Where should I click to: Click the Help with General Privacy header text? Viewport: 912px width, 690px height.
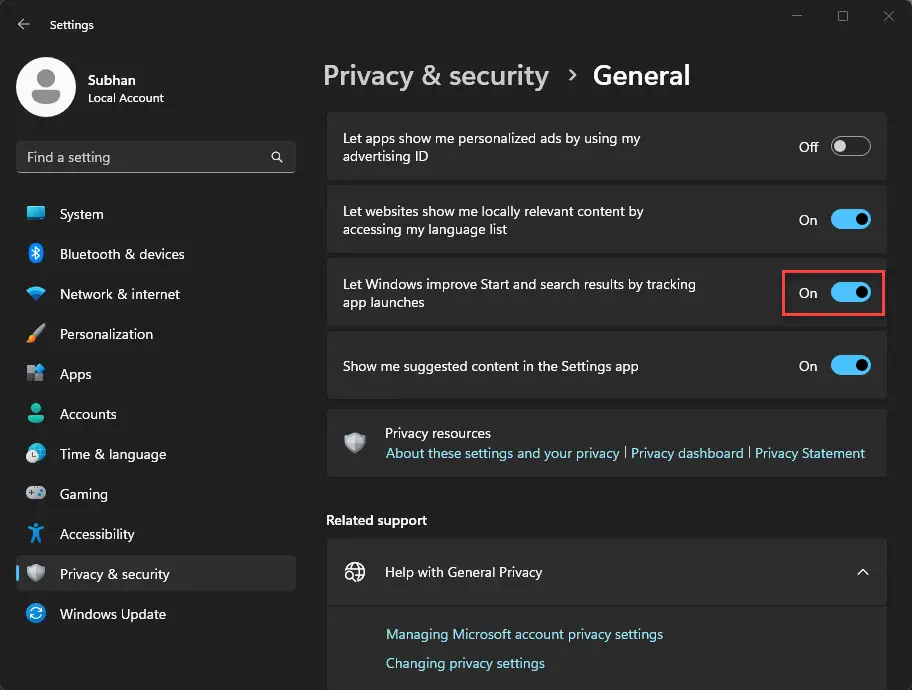coord(464,572)
